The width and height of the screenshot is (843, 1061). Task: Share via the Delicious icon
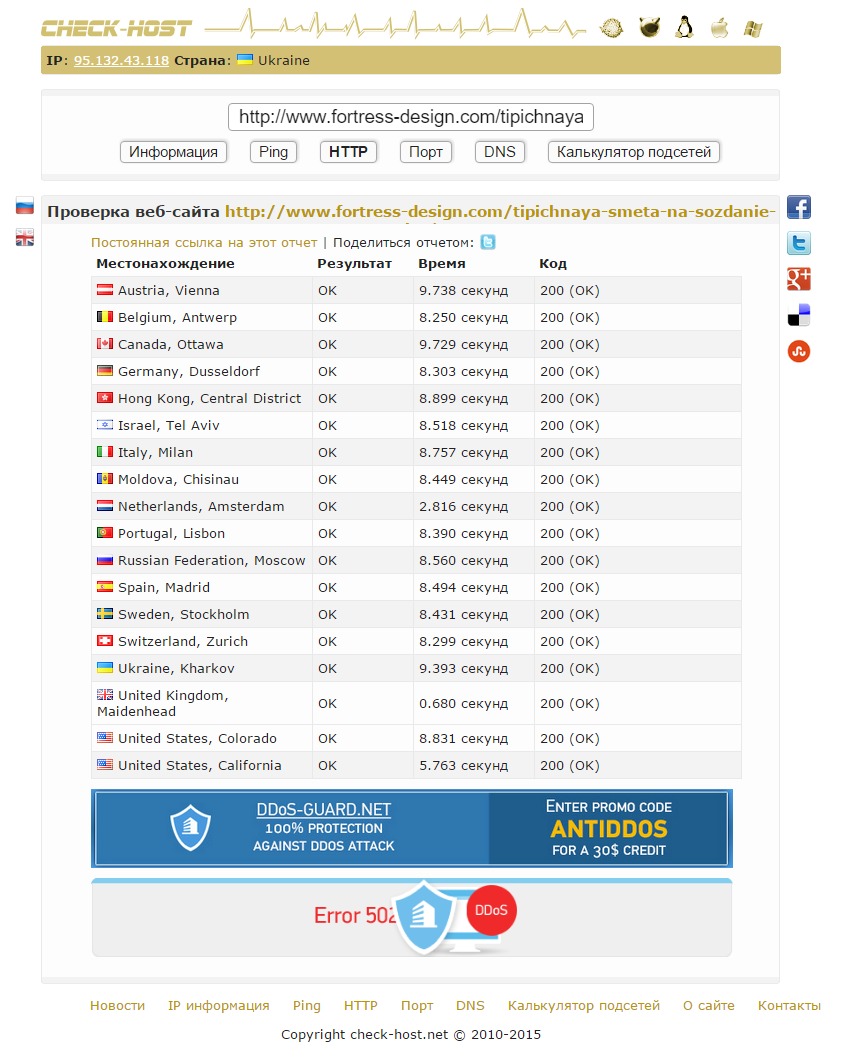[798, 315]
